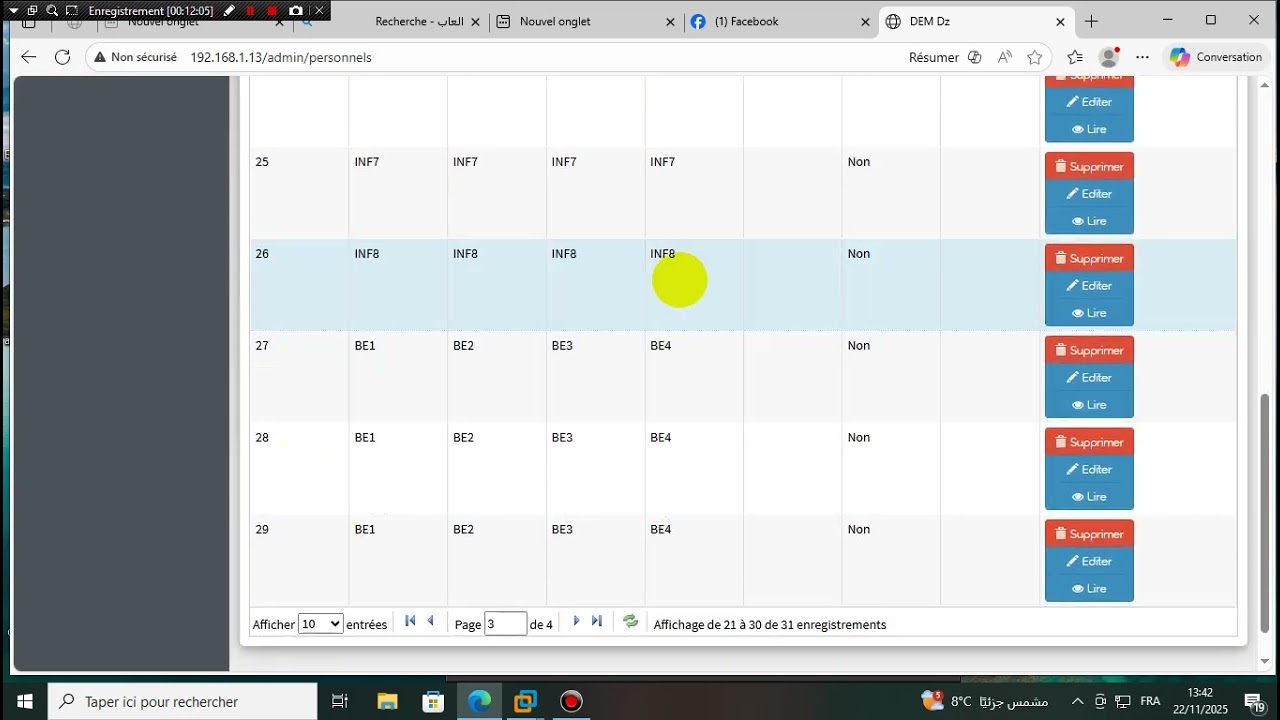Close the Facebook tab
The width and height of the screenshot is (1280, 720).
point(865,21)
